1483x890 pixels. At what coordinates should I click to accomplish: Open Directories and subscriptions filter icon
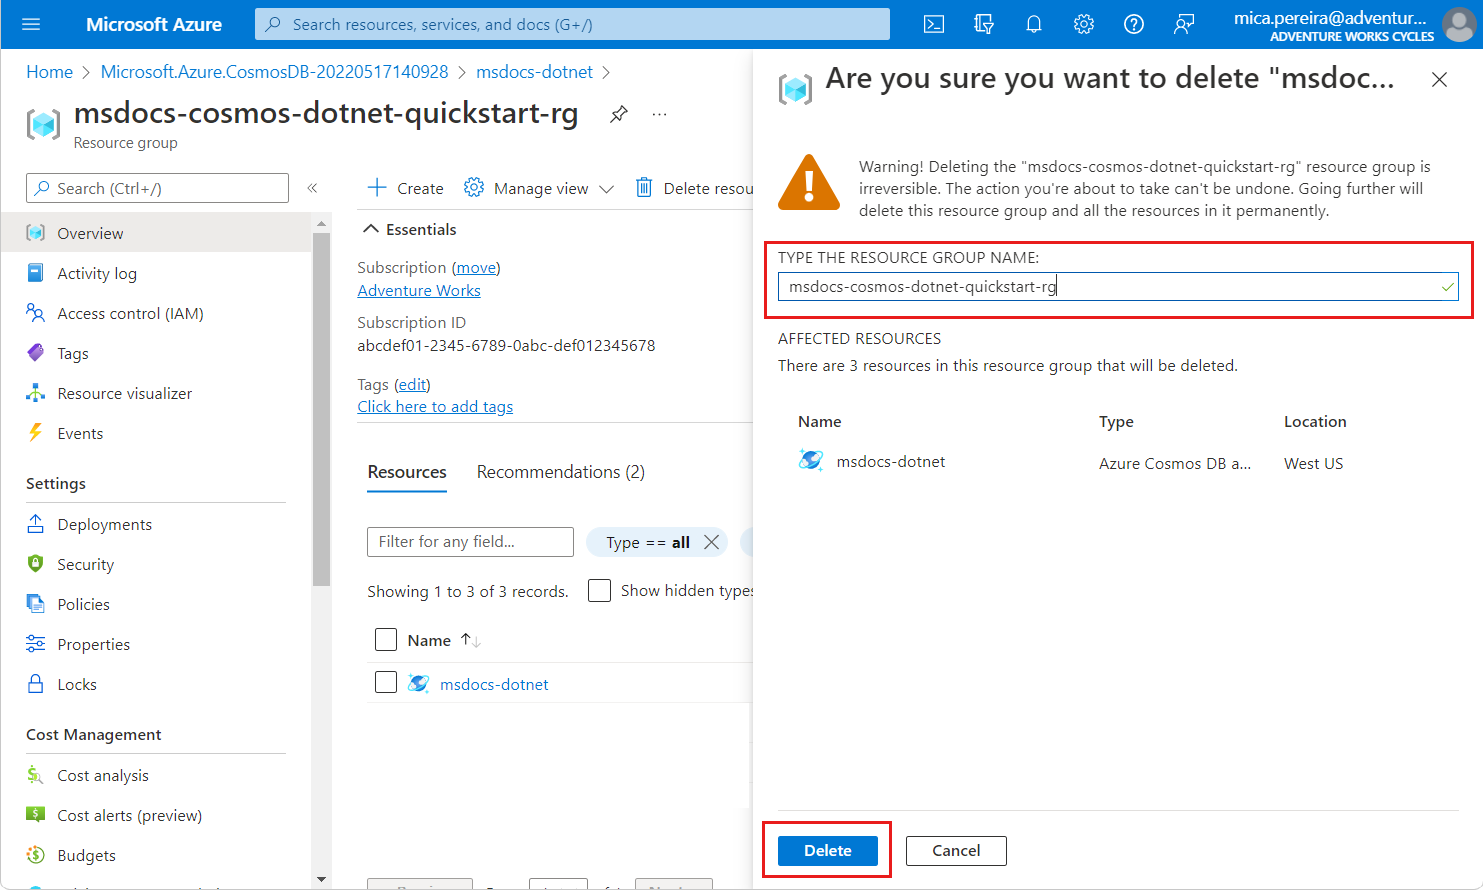point(984,24)
